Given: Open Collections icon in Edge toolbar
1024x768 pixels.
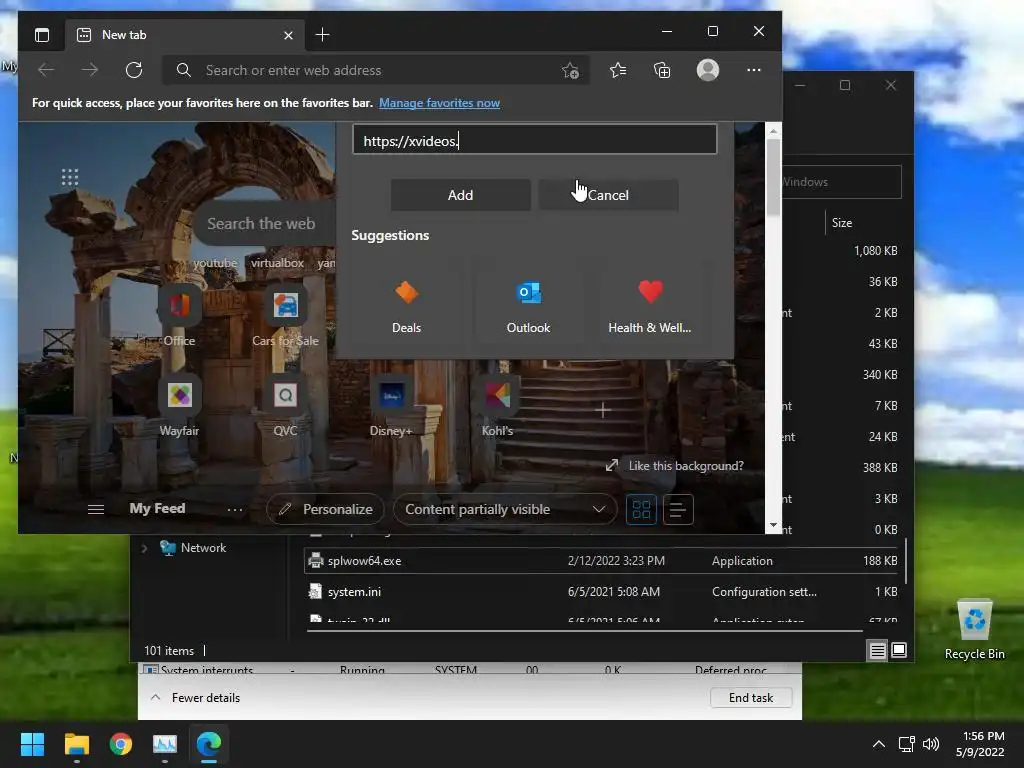Looking at the screenshot, I should coord(662,70).
